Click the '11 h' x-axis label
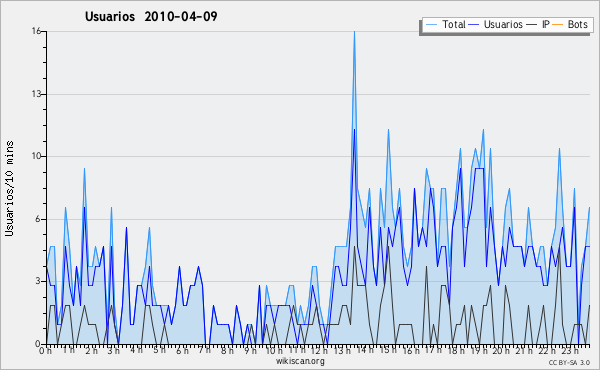 pyautogui.click(x=297, y=350)
